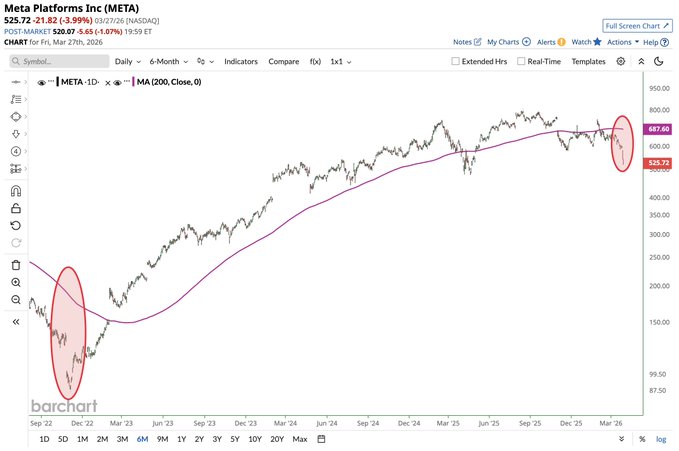Switch to dark mode moon icon
This screenshot has height=451, width=679.
tap(659, 61)
